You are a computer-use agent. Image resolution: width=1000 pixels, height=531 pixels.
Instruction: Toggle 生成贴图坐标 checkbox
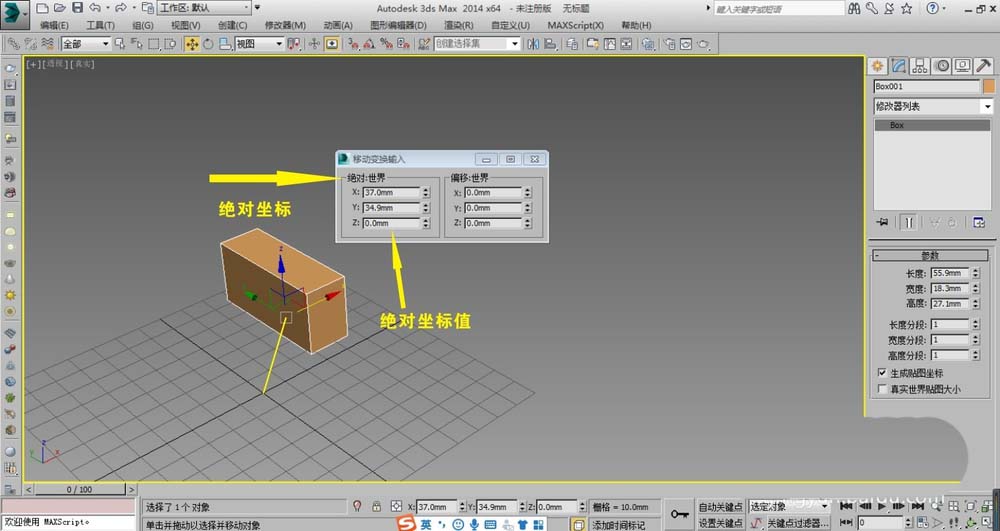[x=883, y=373]
